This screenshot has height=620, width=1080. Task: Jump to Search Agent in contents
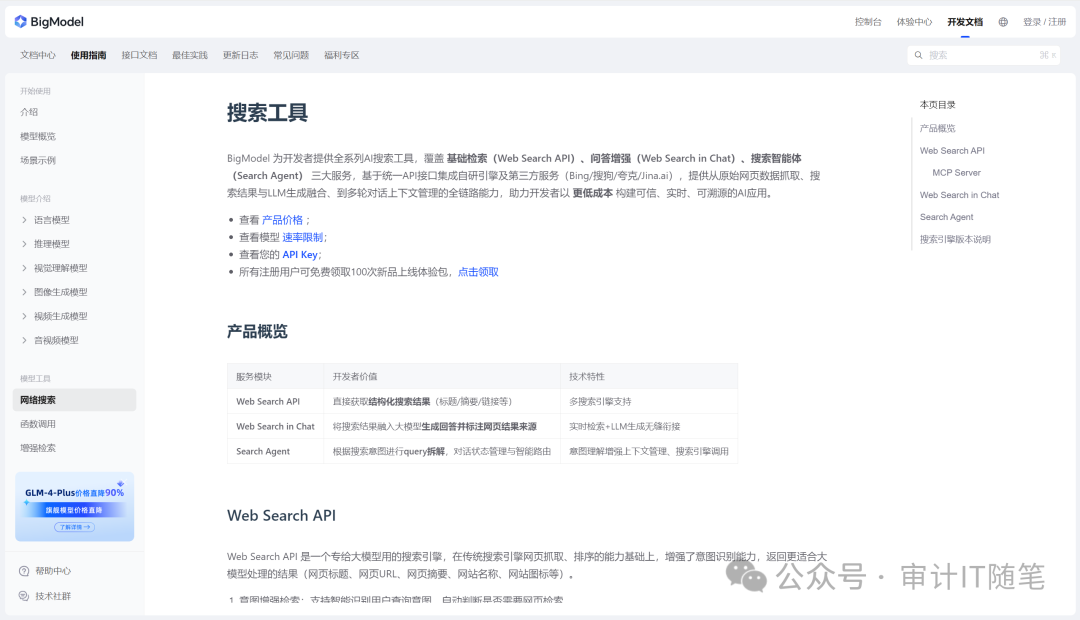click(946, 217)
